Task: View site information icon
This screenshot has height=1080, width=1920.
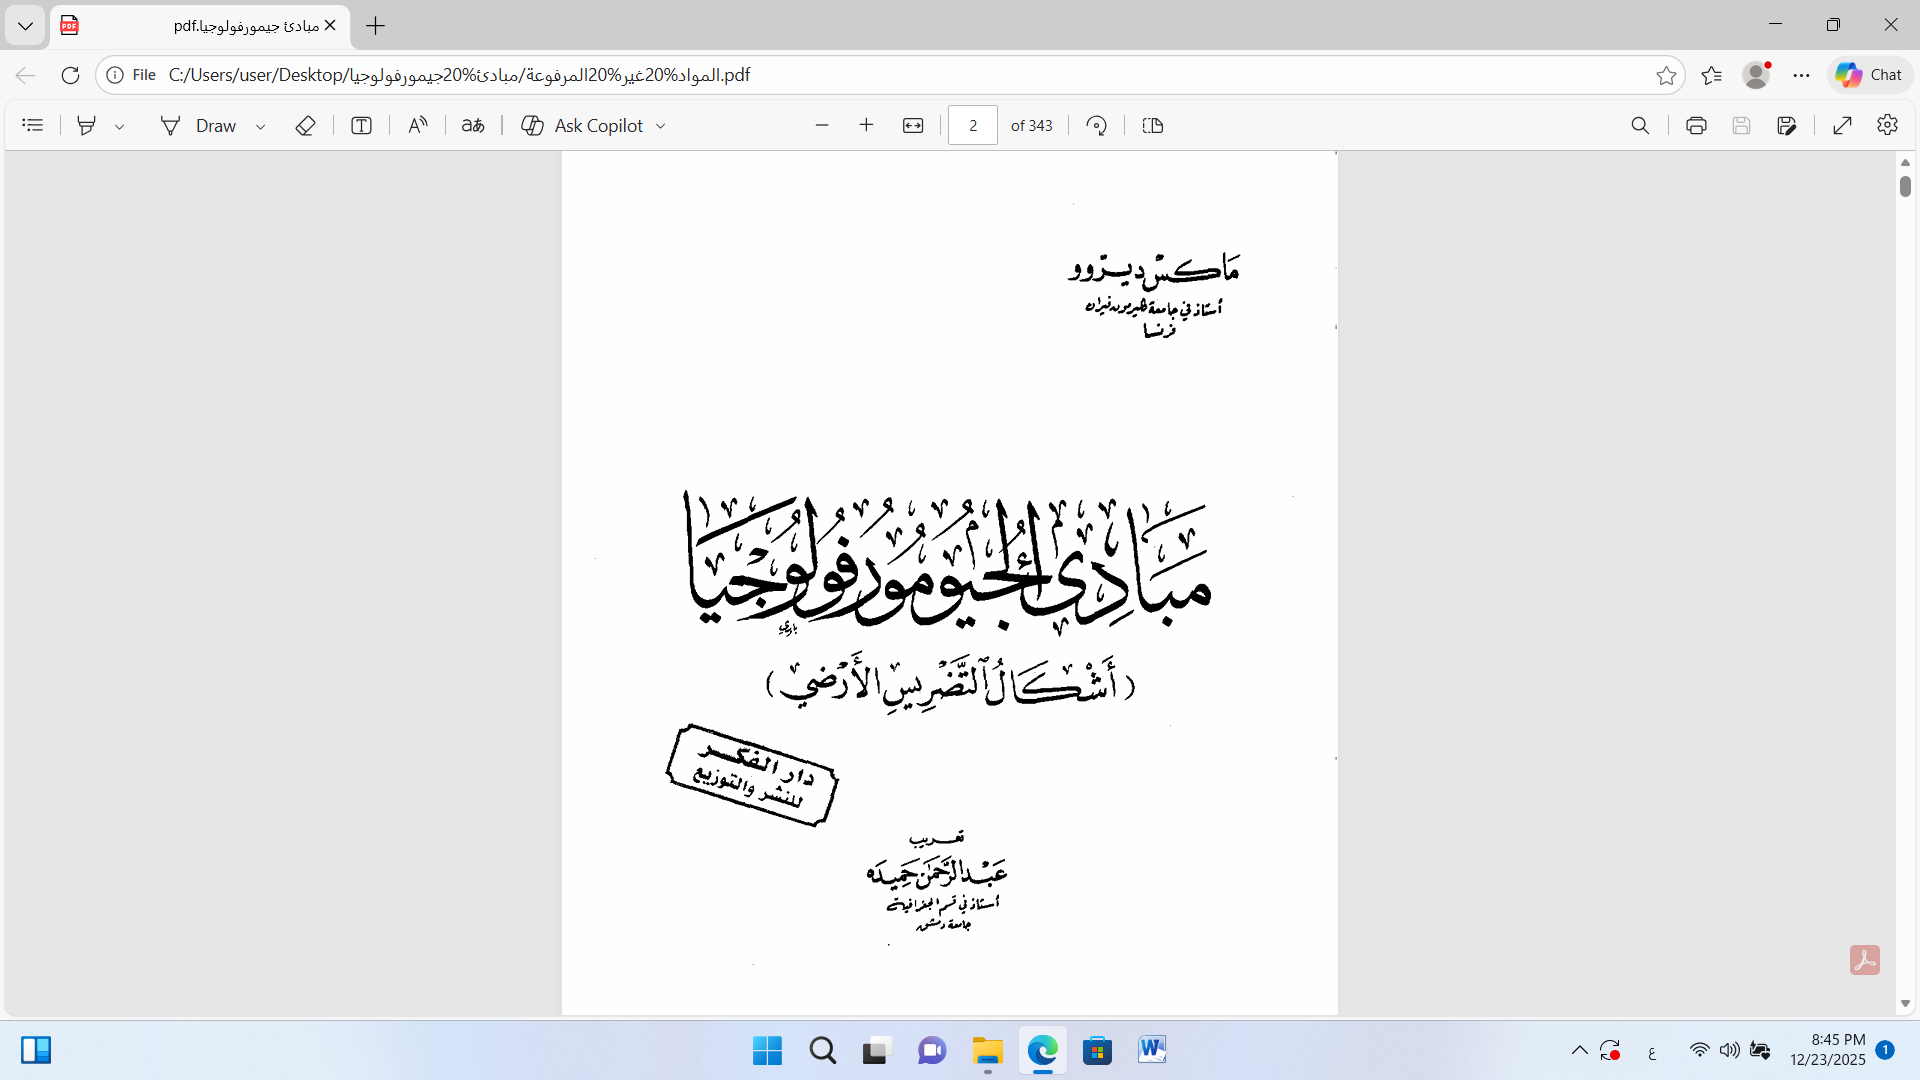Action: pos(115,75)
